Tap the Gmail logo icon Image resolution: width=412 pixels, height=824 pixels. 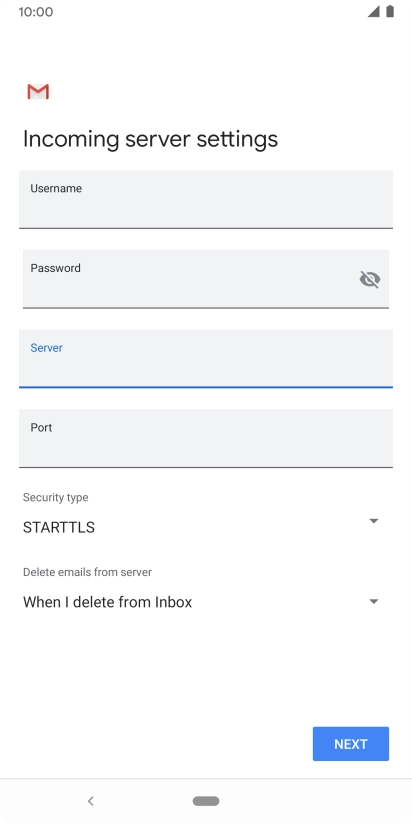(x=38, y=91)
